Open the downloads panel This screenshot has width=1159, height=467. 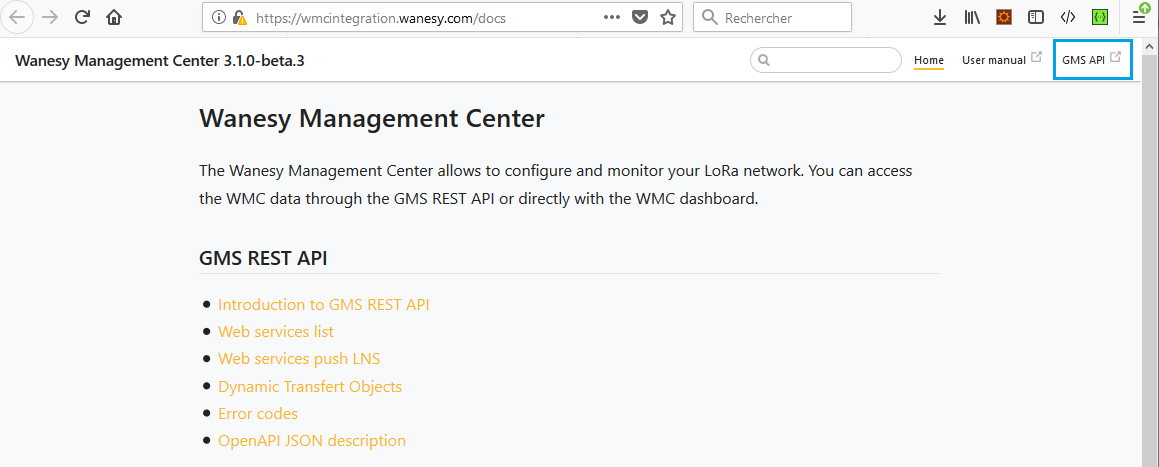coord(940,17)
